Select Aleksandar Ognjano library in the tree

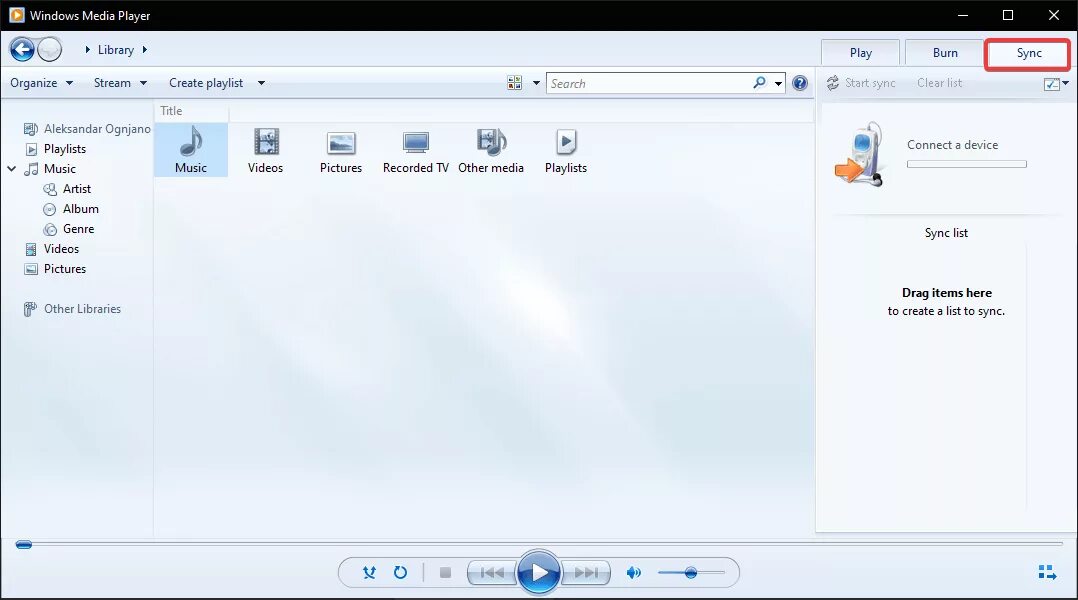pyautogui.click(x=87, y=129)
